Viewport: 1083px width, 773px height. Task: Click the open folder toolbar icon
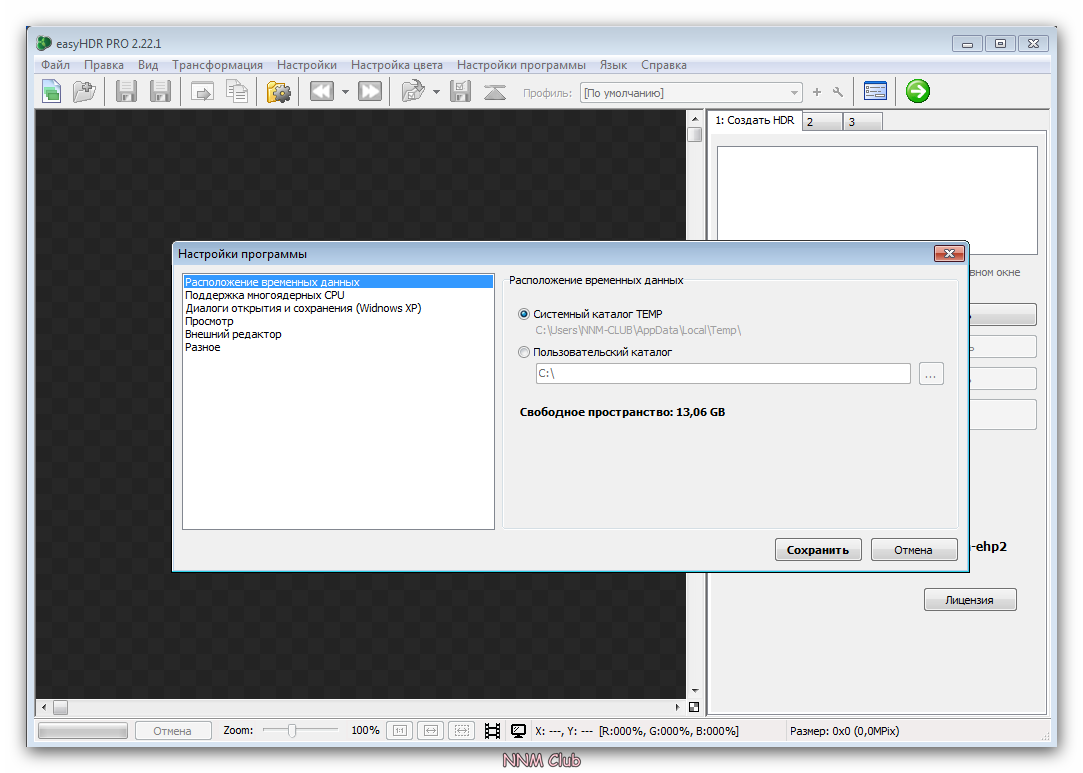click(84, 92)
